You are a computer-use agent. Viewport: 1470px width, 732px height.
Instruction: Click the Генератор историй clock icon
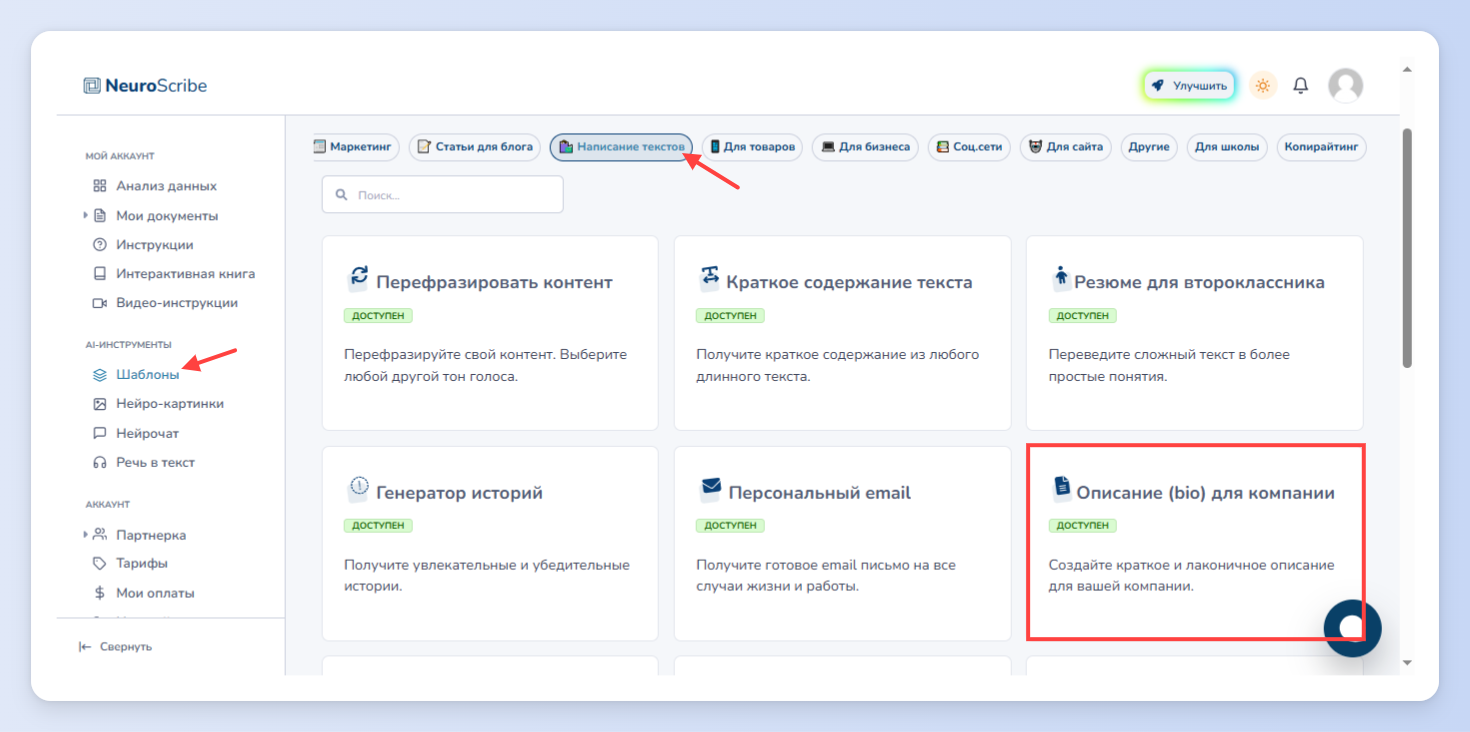tap(358, 488)
